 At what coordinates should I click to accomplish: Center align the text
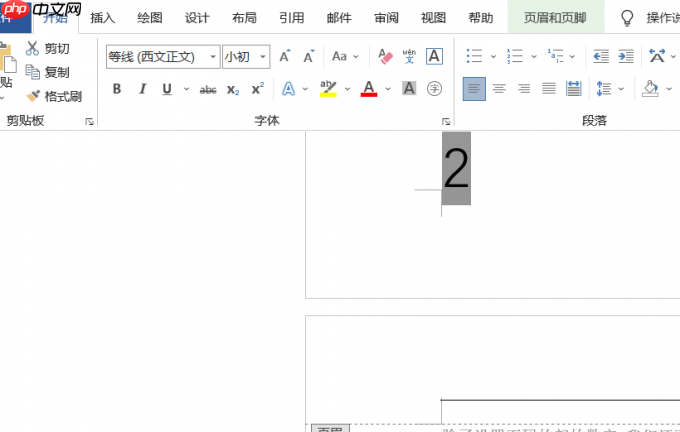pyautogui.click(x=499, y=89)
